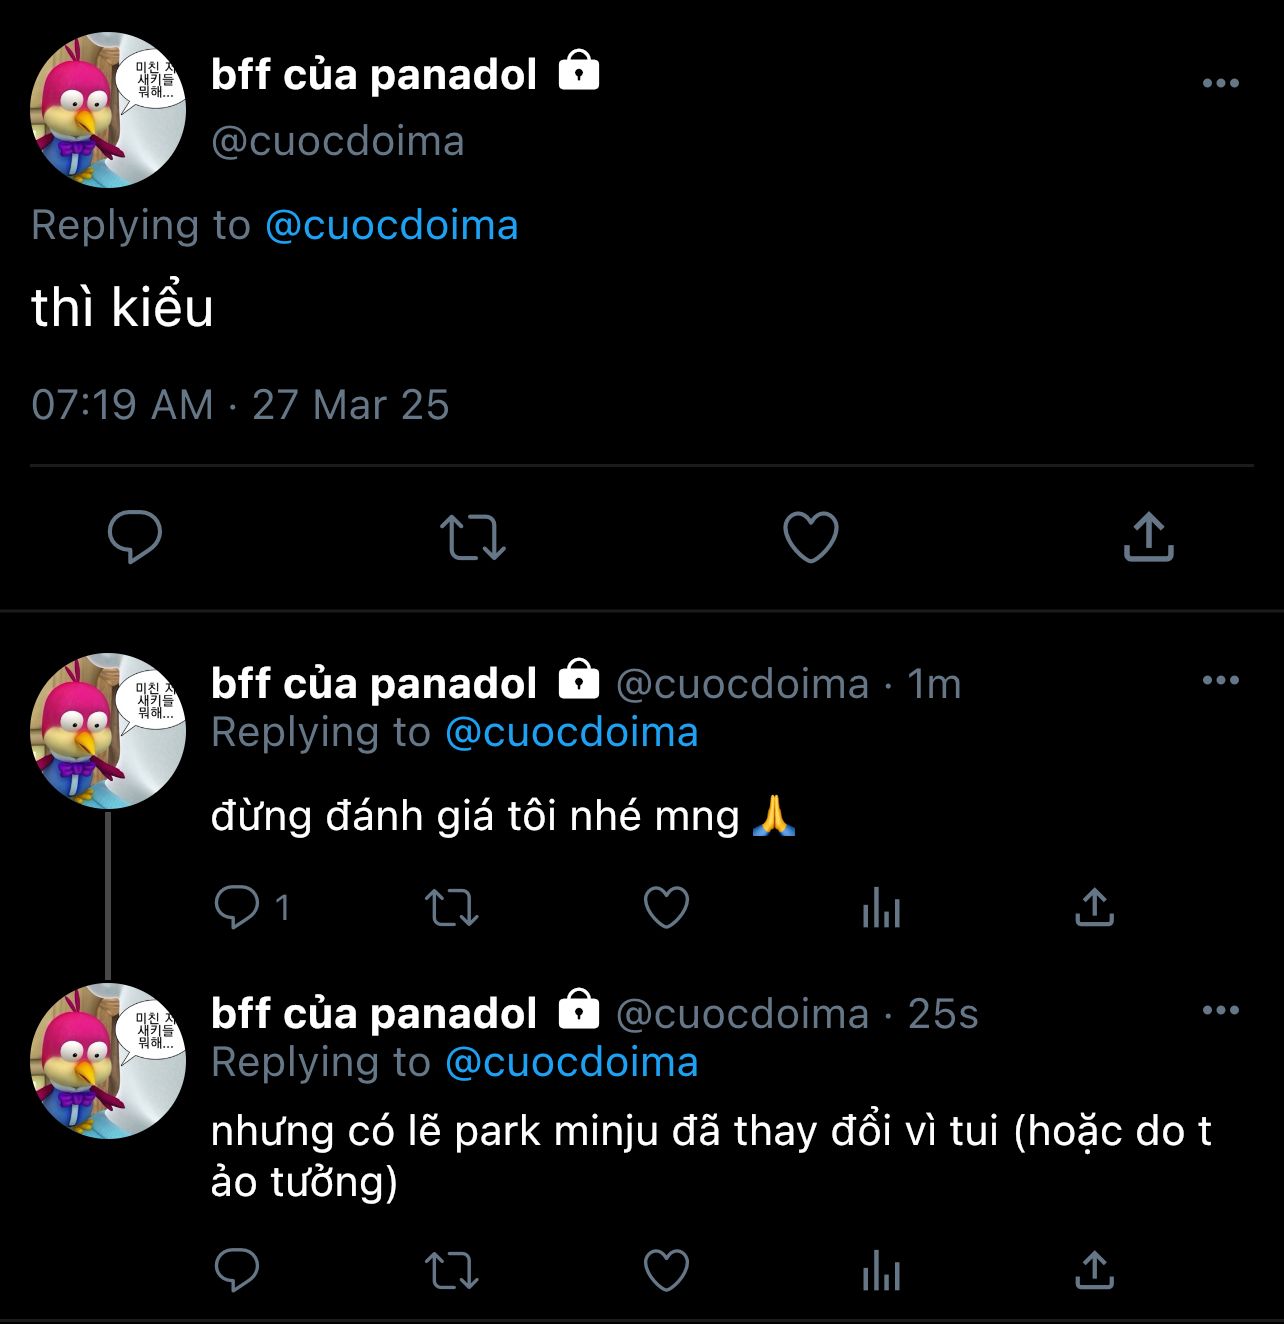Screen dimensions: 1284x1324
Task: Like the main 'thì kiểu' tweet
Action: tap(810, 537)
